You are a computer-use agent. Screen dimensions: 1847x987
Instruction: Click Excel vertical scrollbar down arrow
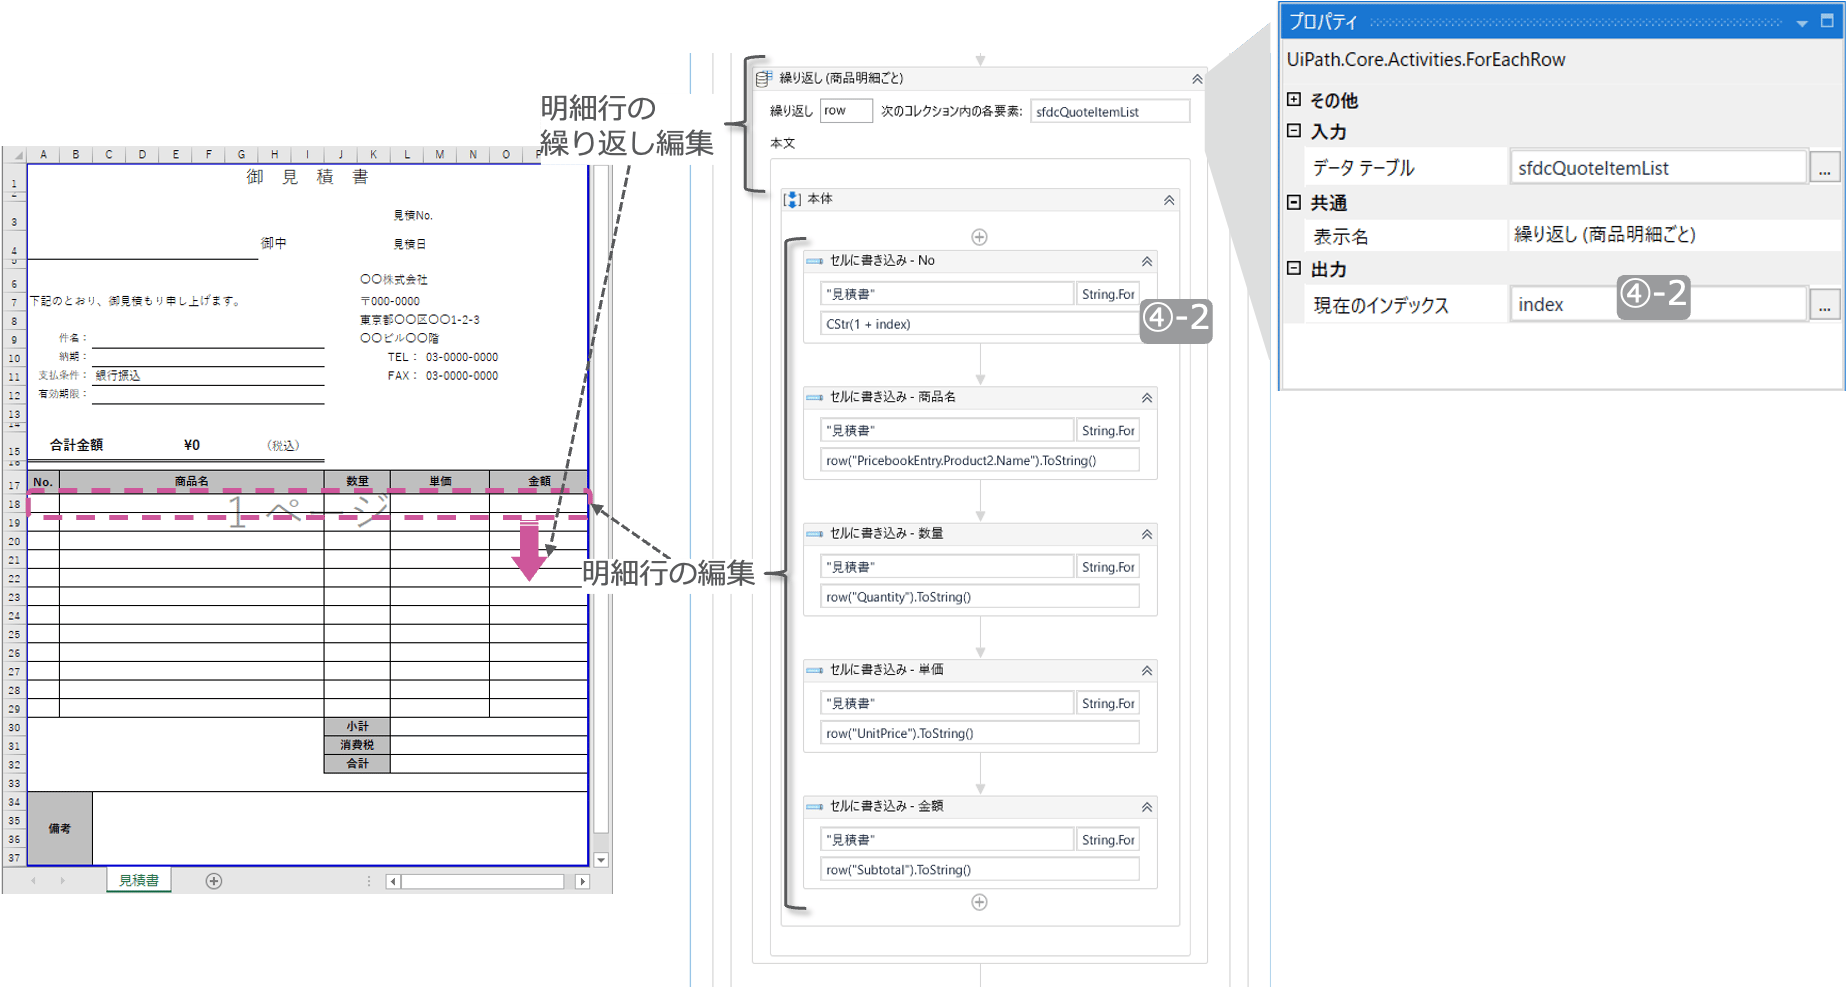click(601, 859)
